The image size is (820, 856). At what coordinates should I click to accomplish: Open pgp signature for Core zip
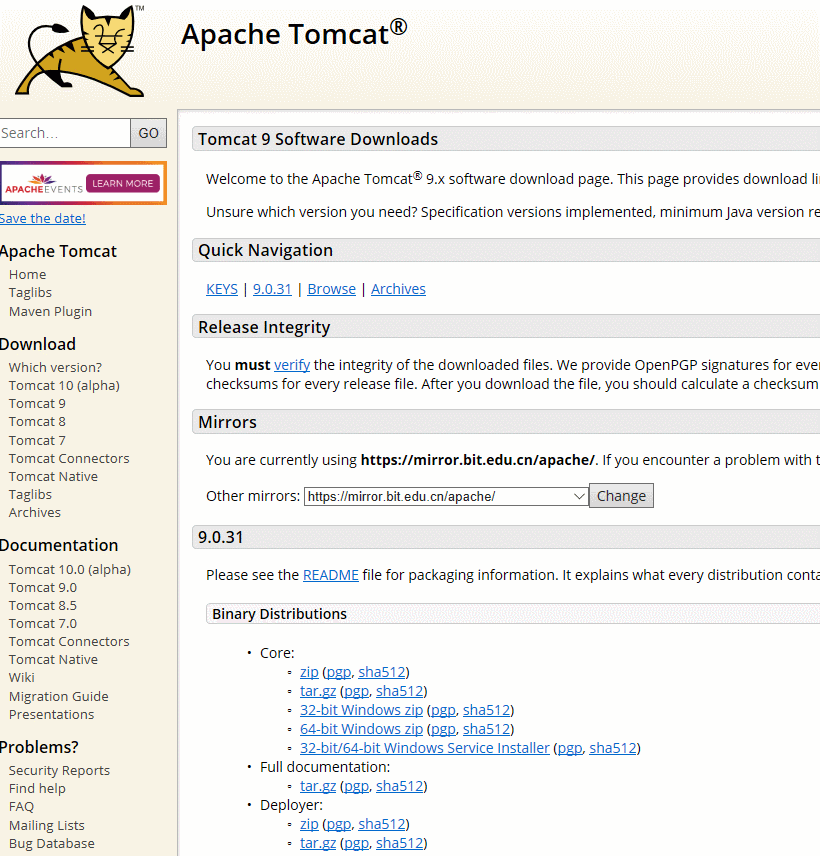click(338, 673)
